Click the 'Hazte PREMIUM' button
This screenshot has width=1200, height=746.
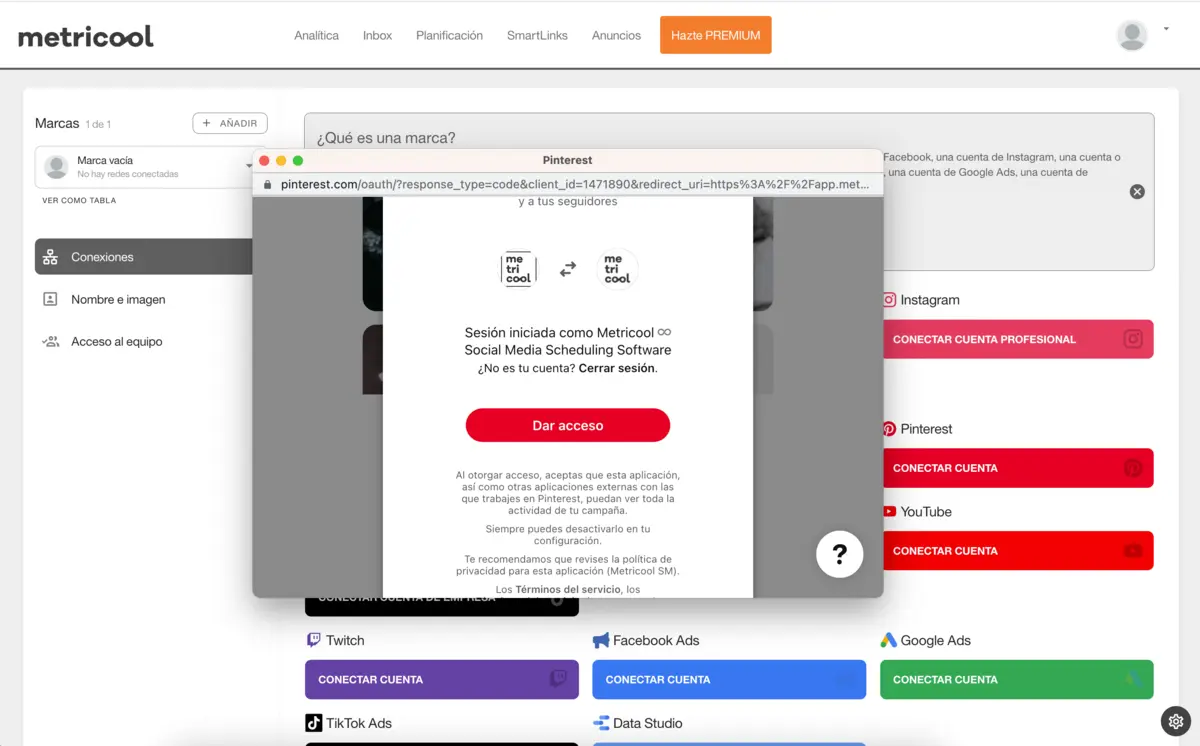point(715,35)
